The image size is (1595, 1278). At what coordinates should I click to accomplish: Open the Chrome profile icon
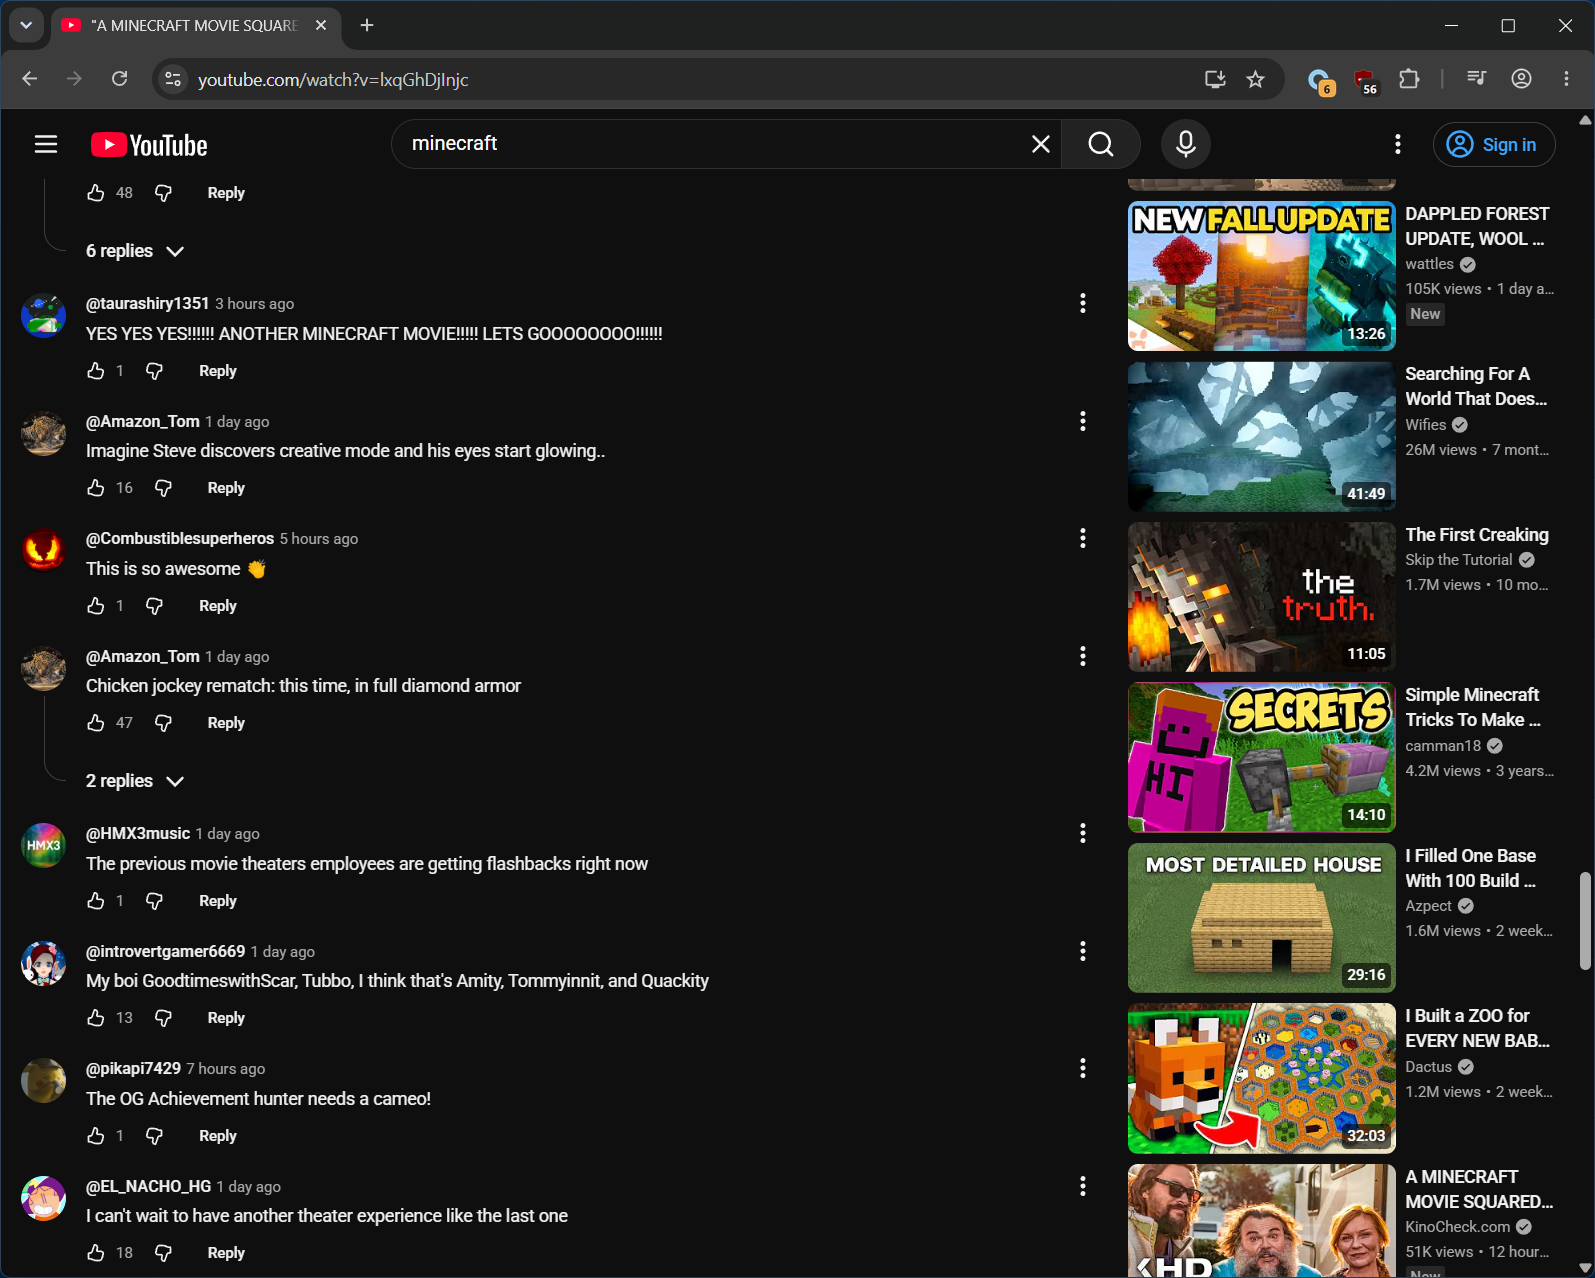coord(1521,79)
